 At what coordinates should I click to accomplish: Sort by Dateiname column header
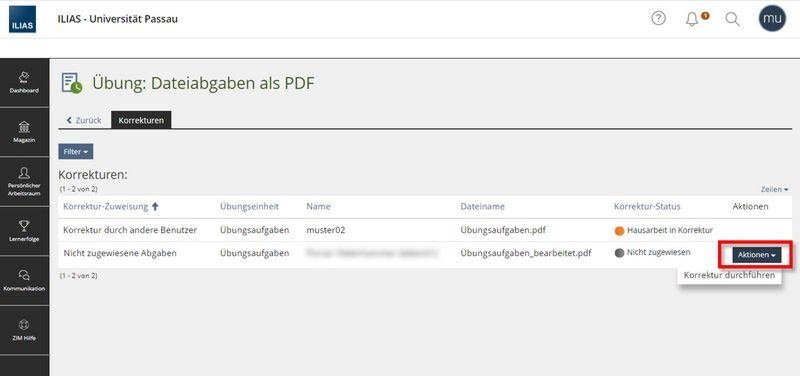483,207
